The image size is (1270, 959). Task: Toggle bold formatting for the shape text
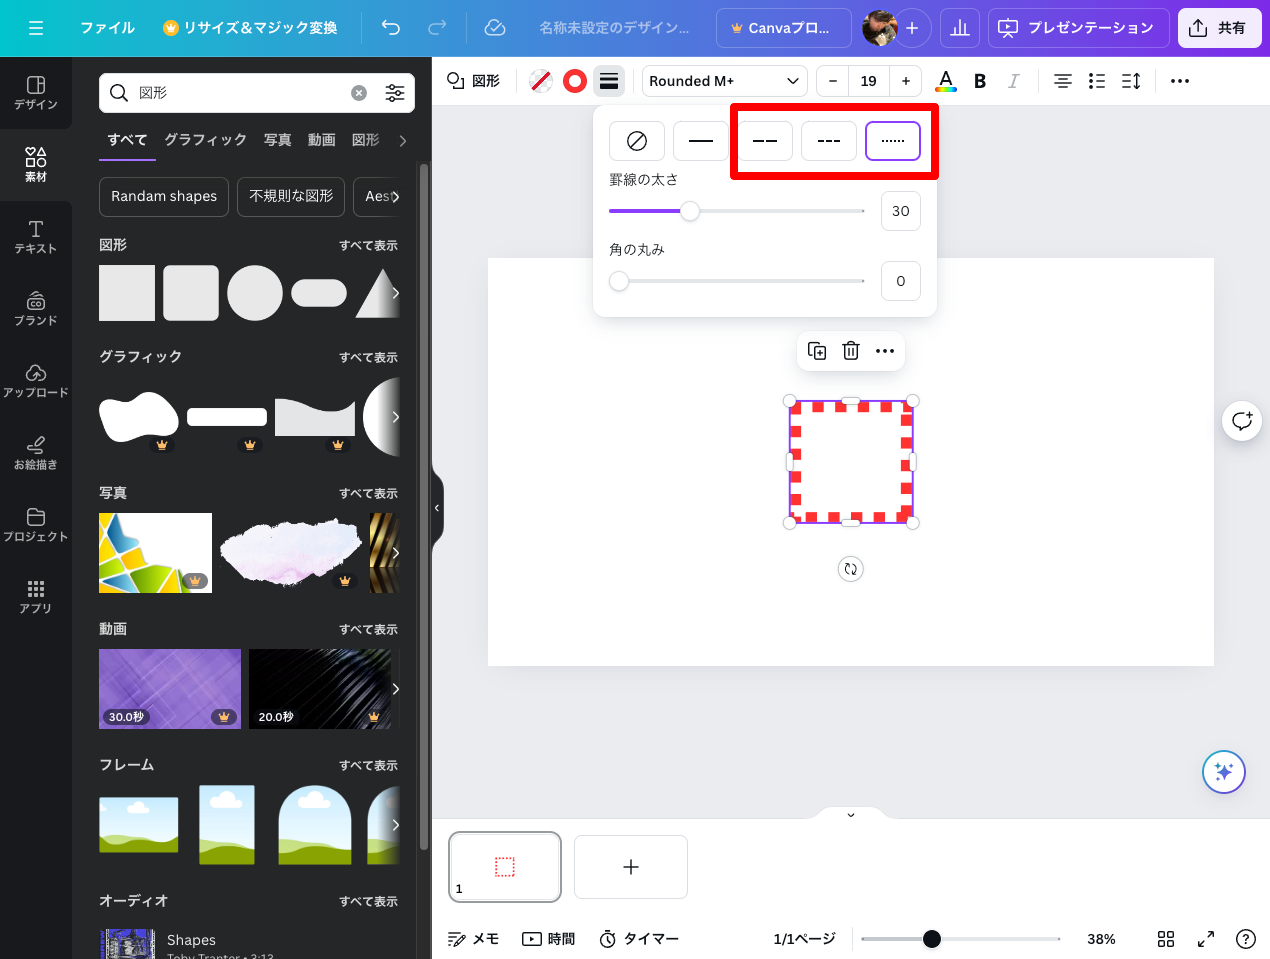[979, 81]
